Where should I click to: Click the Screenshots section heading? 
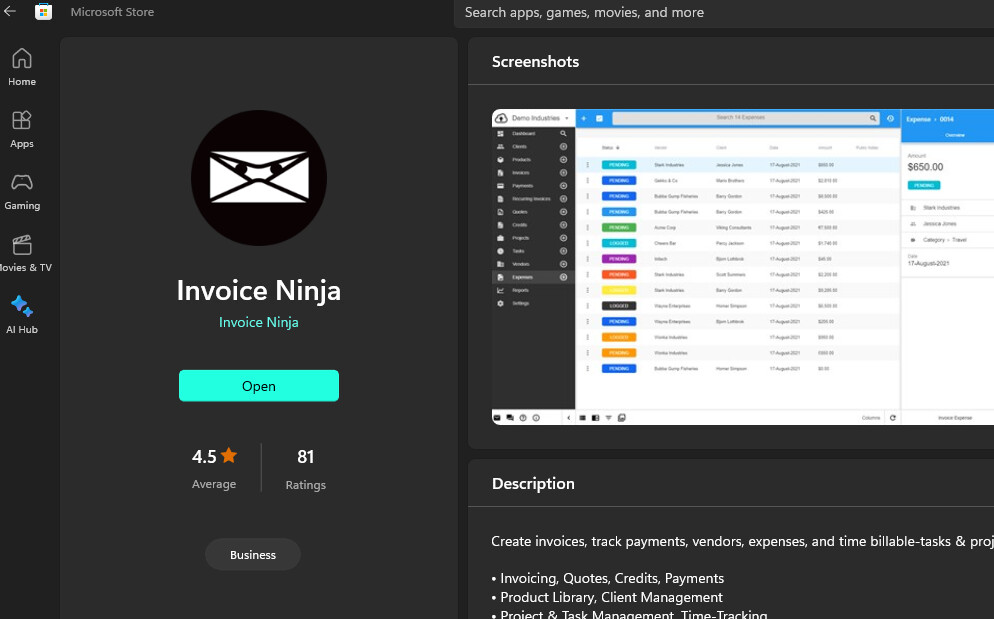[x=535, y=62]
